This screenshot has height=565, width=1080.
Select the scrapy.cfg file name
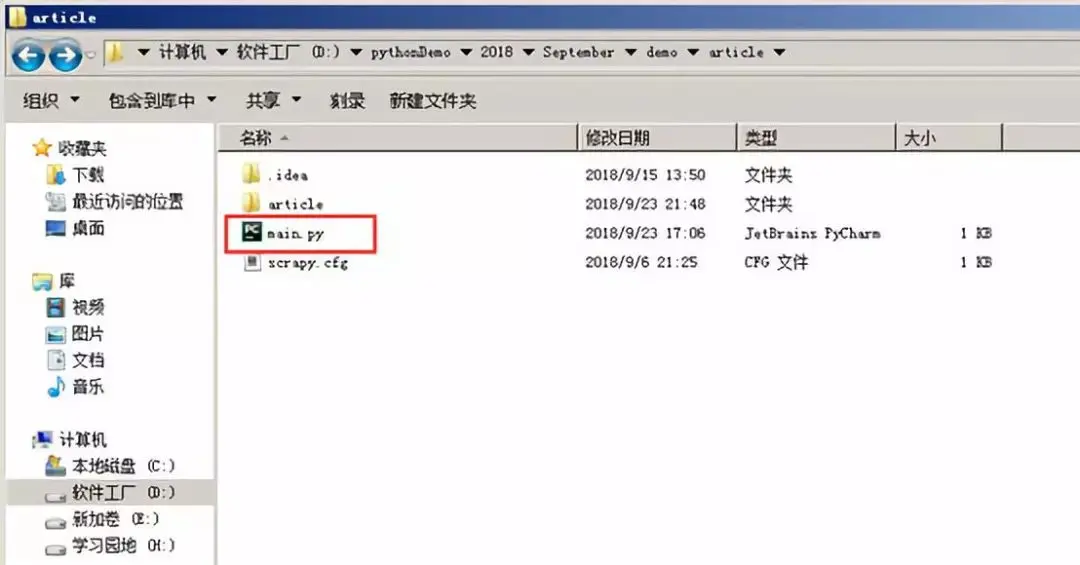click(308, 263)
